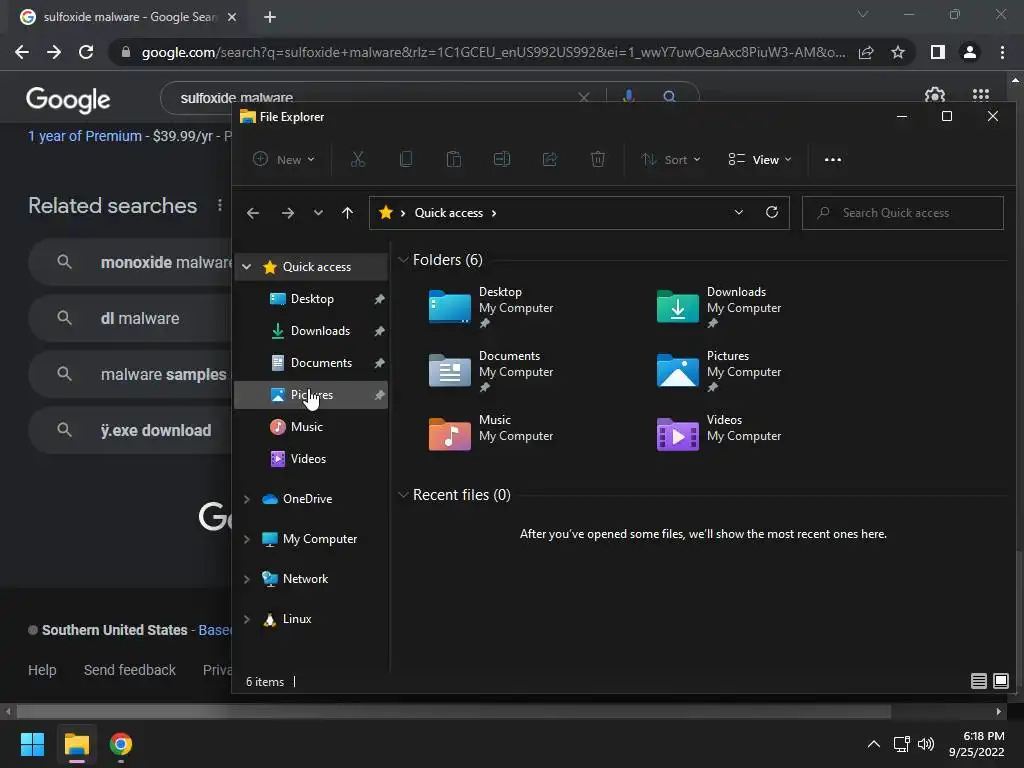Click Chrome reload page button
This screenshot has height=768, width=1024.
(x=86, y=52)
